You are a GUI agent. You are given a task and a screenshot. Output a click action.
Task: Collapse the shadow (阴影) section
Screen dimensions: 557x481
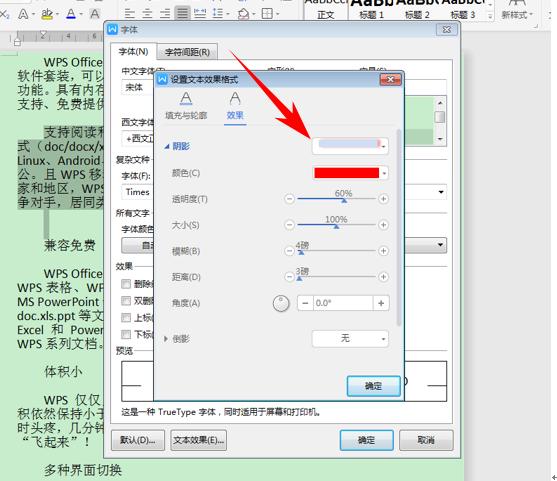point(167,146)
